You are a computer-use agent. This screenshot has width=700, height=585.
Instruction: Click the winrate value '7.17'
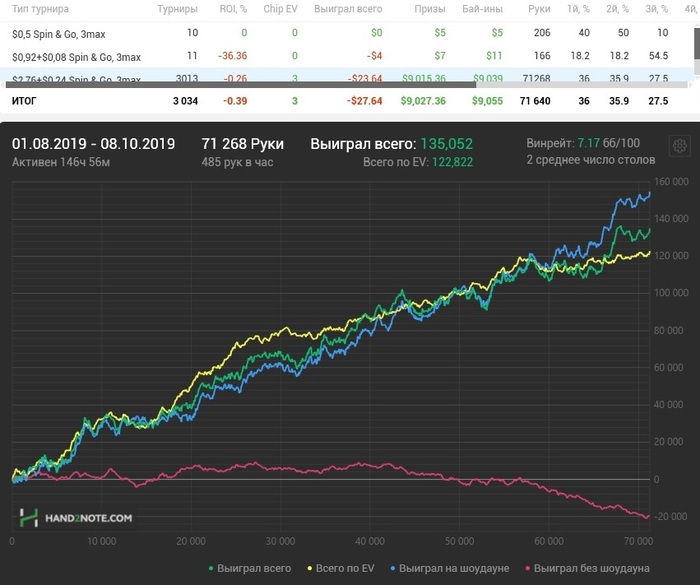point(588,143)
